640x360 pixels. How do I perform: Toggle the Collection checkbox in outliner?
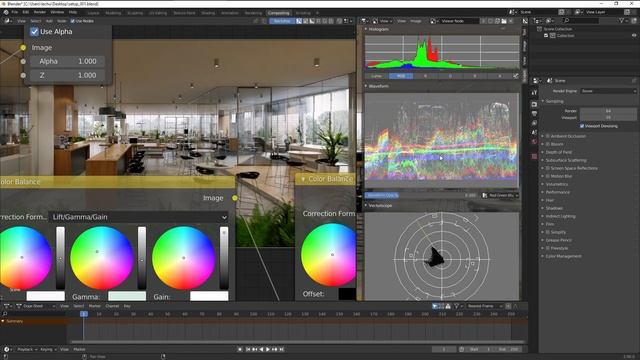tap(546, 36)
